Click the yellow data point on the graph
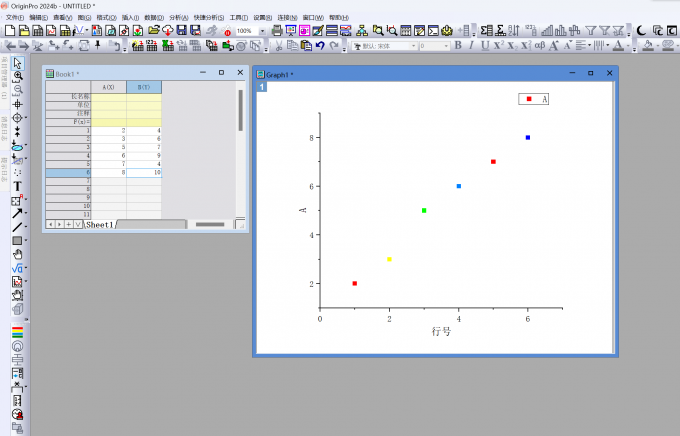Screen dimensions: 680x436 point(389,259)
